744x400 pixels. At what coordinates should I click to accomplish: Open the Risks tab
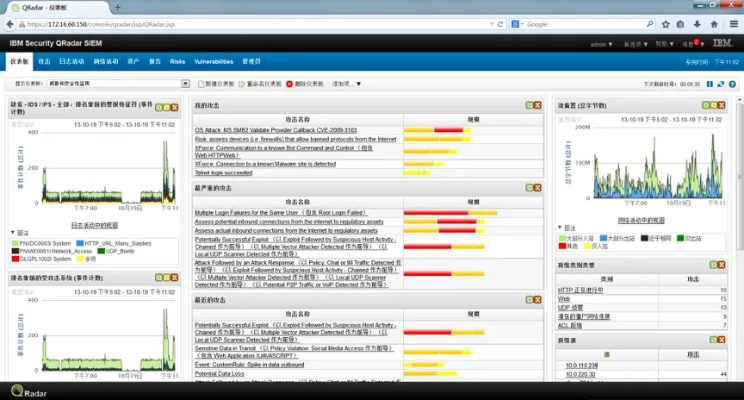point(177,61)
